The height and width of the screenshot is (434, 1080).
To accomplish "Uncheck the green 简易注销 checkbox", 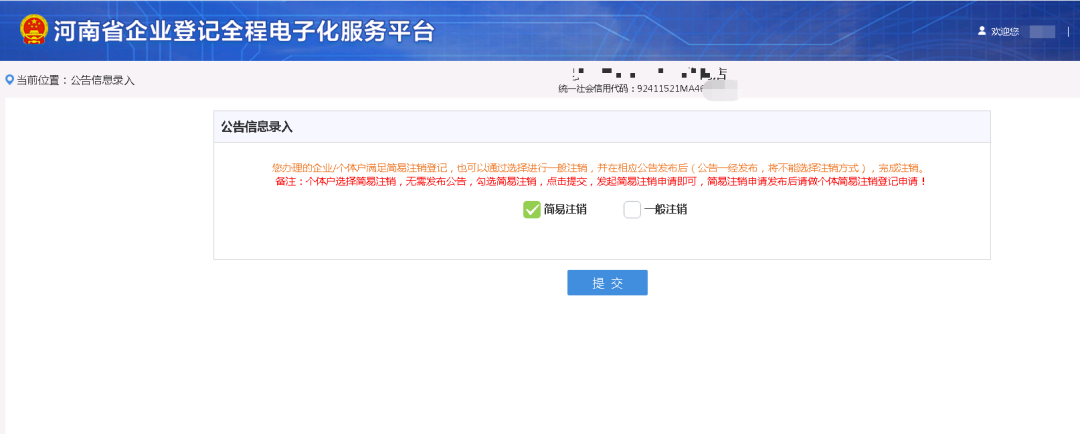I will (532, 210).
